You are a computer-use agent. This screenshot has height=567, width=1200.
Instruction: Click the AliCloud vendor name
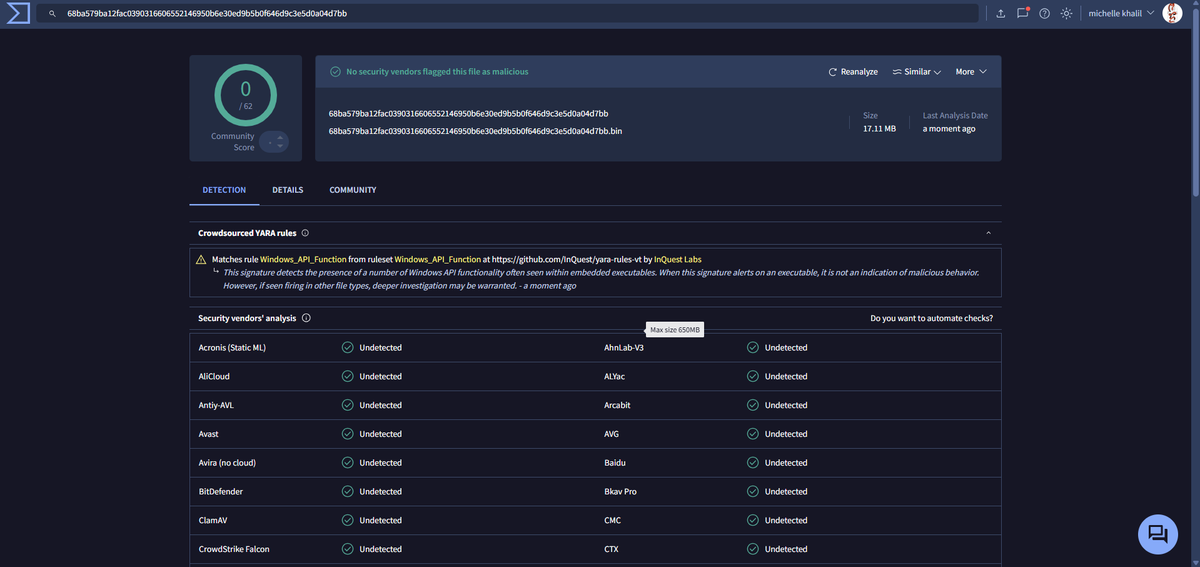tap(215, 376)
